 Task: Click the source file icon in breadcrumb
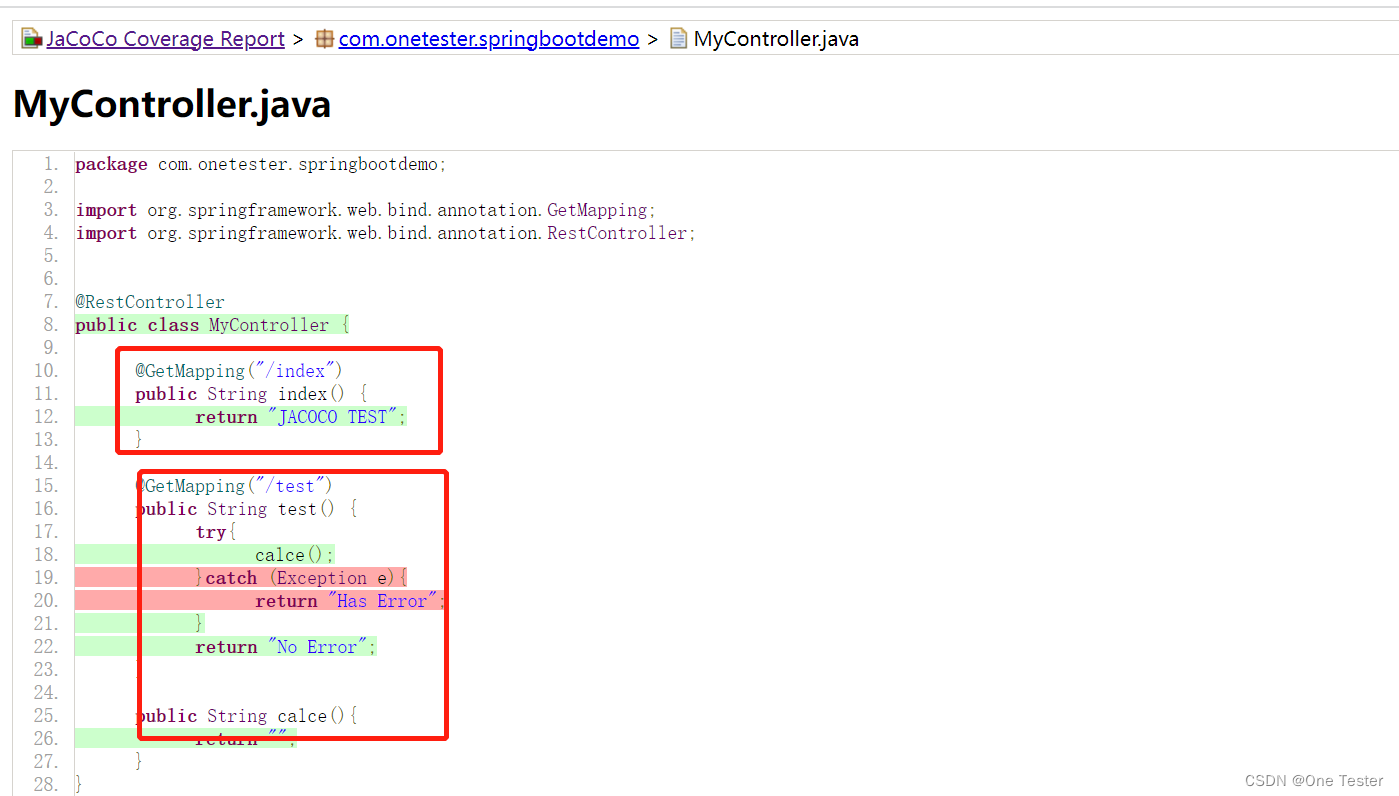pos(679,39)
